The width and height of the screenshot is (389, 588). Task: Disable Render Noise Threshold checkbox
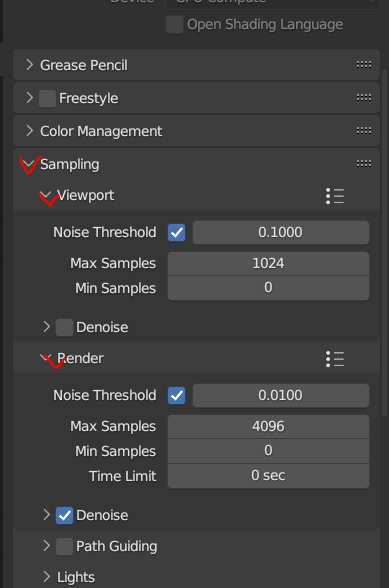(x=177, y=396)
